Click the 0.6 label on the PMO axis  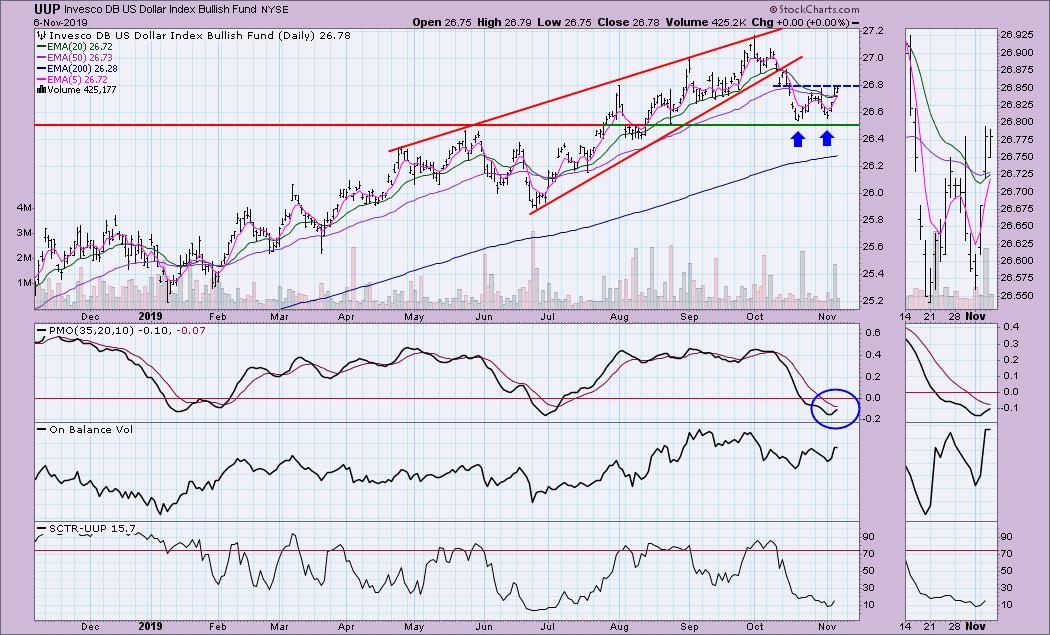click(x=871, y=332)
